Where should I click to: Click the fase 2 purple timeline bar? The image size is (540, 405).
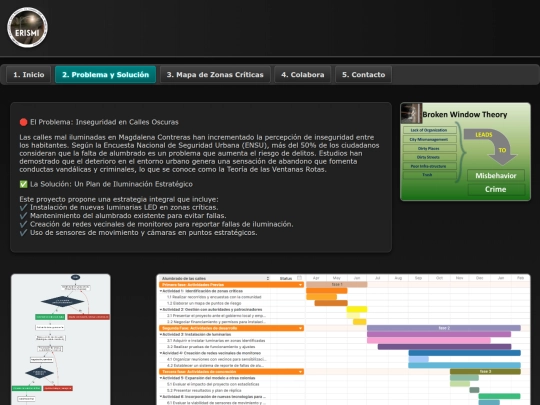point(444,328)
